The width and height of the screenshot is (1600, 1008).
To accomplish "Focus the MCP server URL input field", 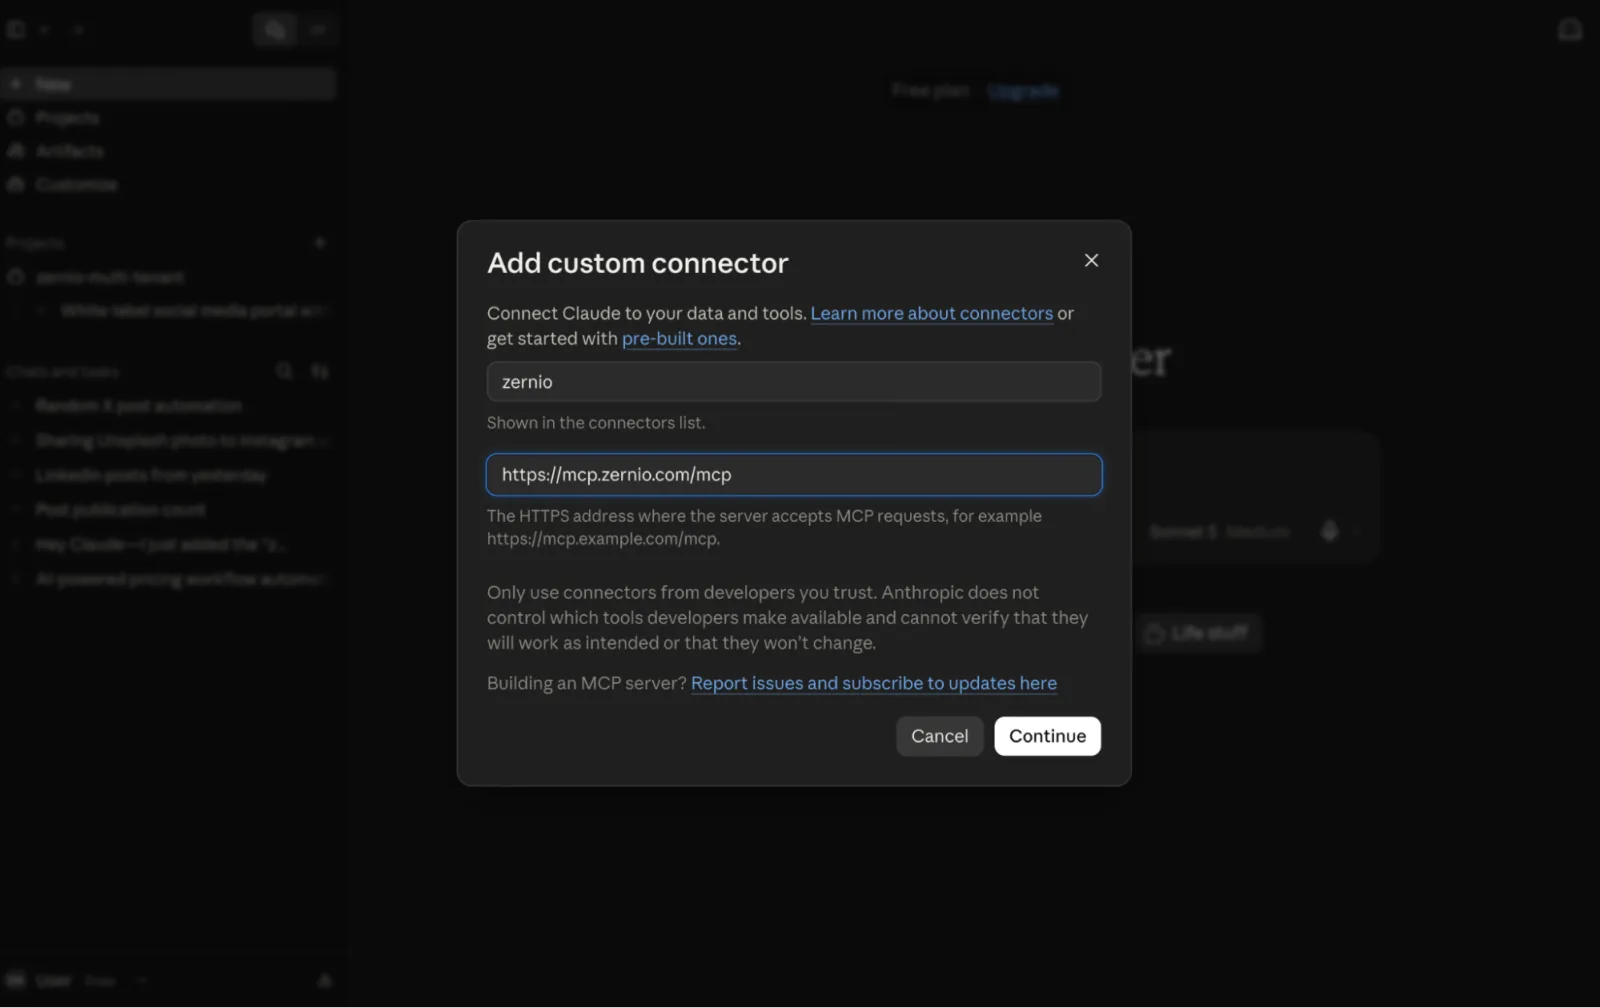I will coord(794,475).
